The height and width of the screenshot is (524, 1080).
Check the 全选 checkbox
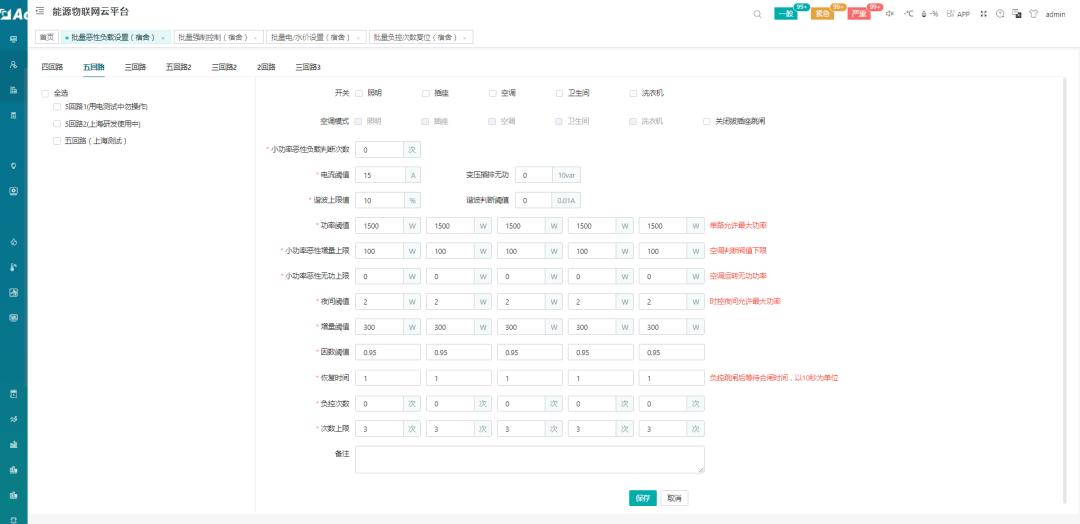coord(45,93)
